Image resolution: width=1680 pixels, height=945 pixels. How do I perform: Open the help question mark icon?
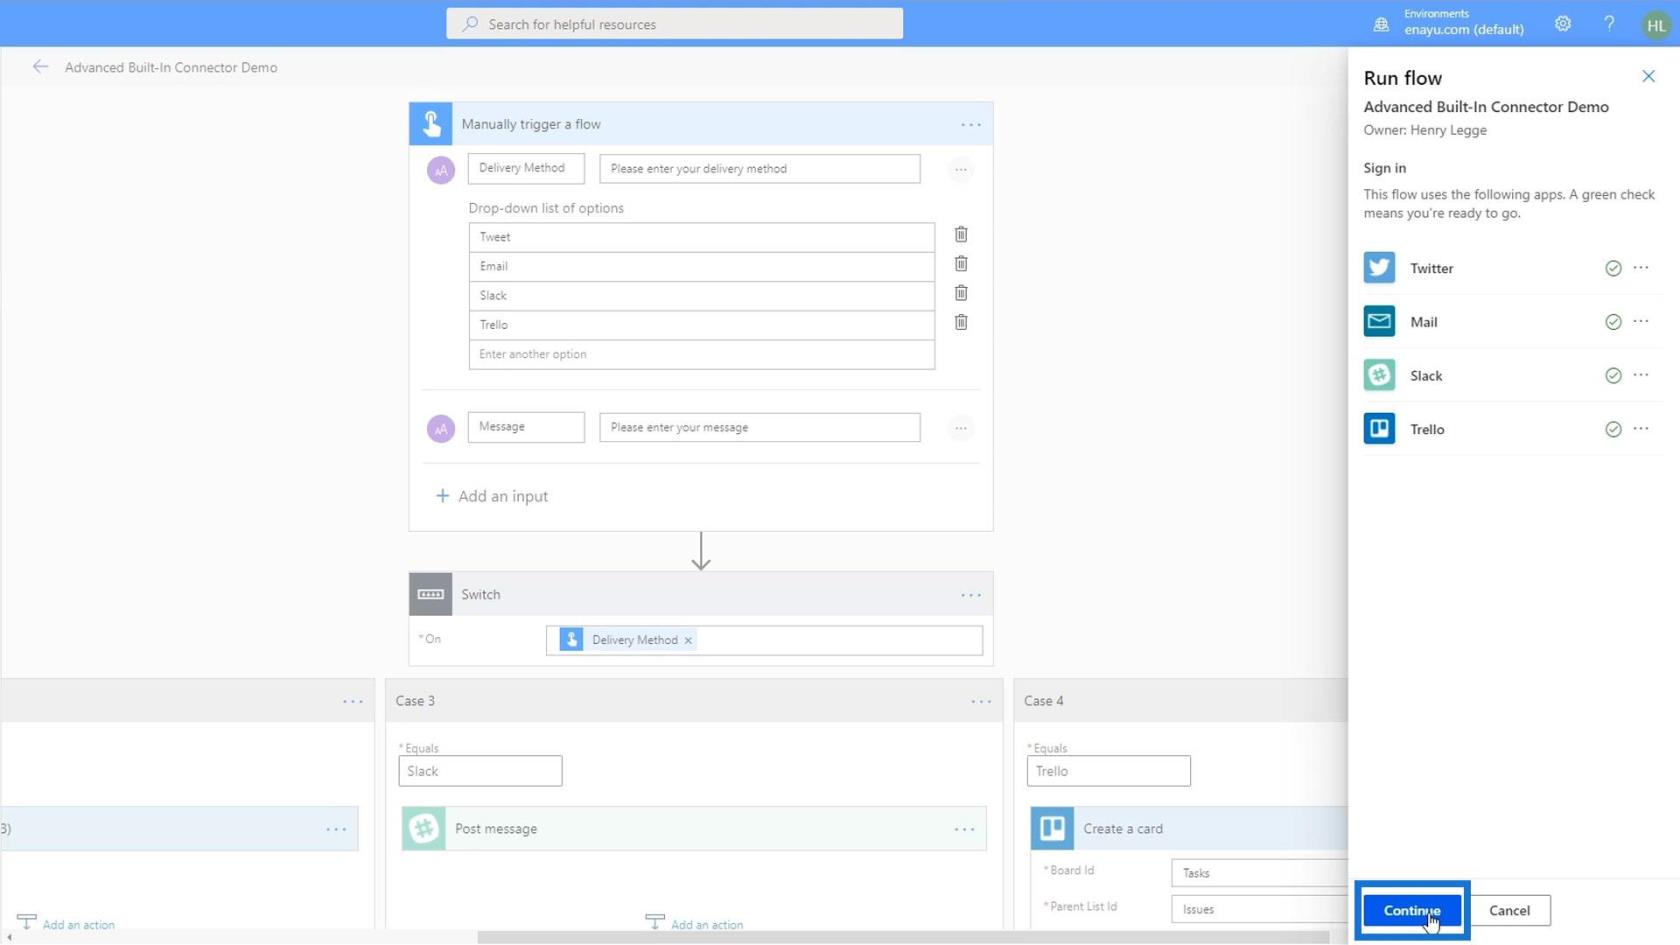click(x=1609, y=23)
